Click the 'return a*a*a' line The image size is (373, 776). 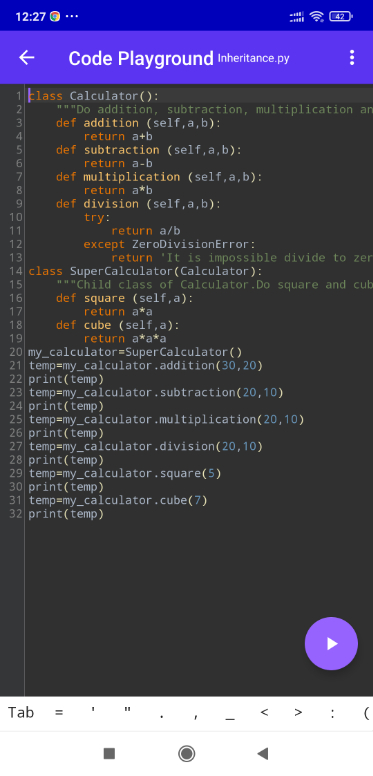point(125,339)
